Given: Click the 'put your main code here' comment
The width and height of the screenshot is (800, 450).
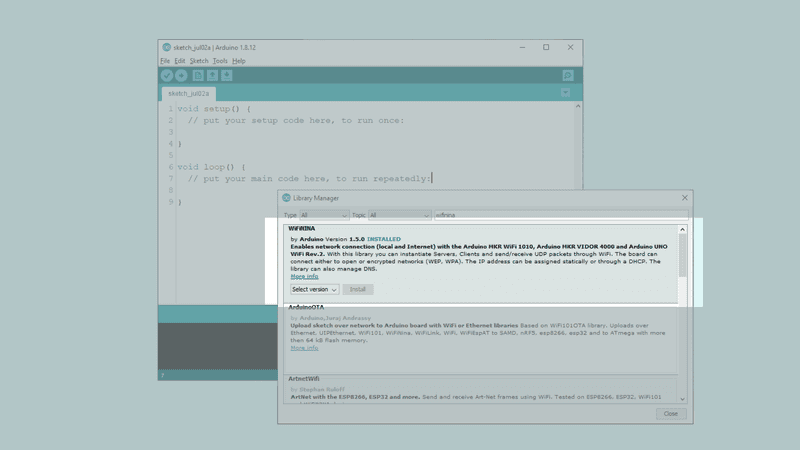Looking at the screenshot, I should 309,179.
